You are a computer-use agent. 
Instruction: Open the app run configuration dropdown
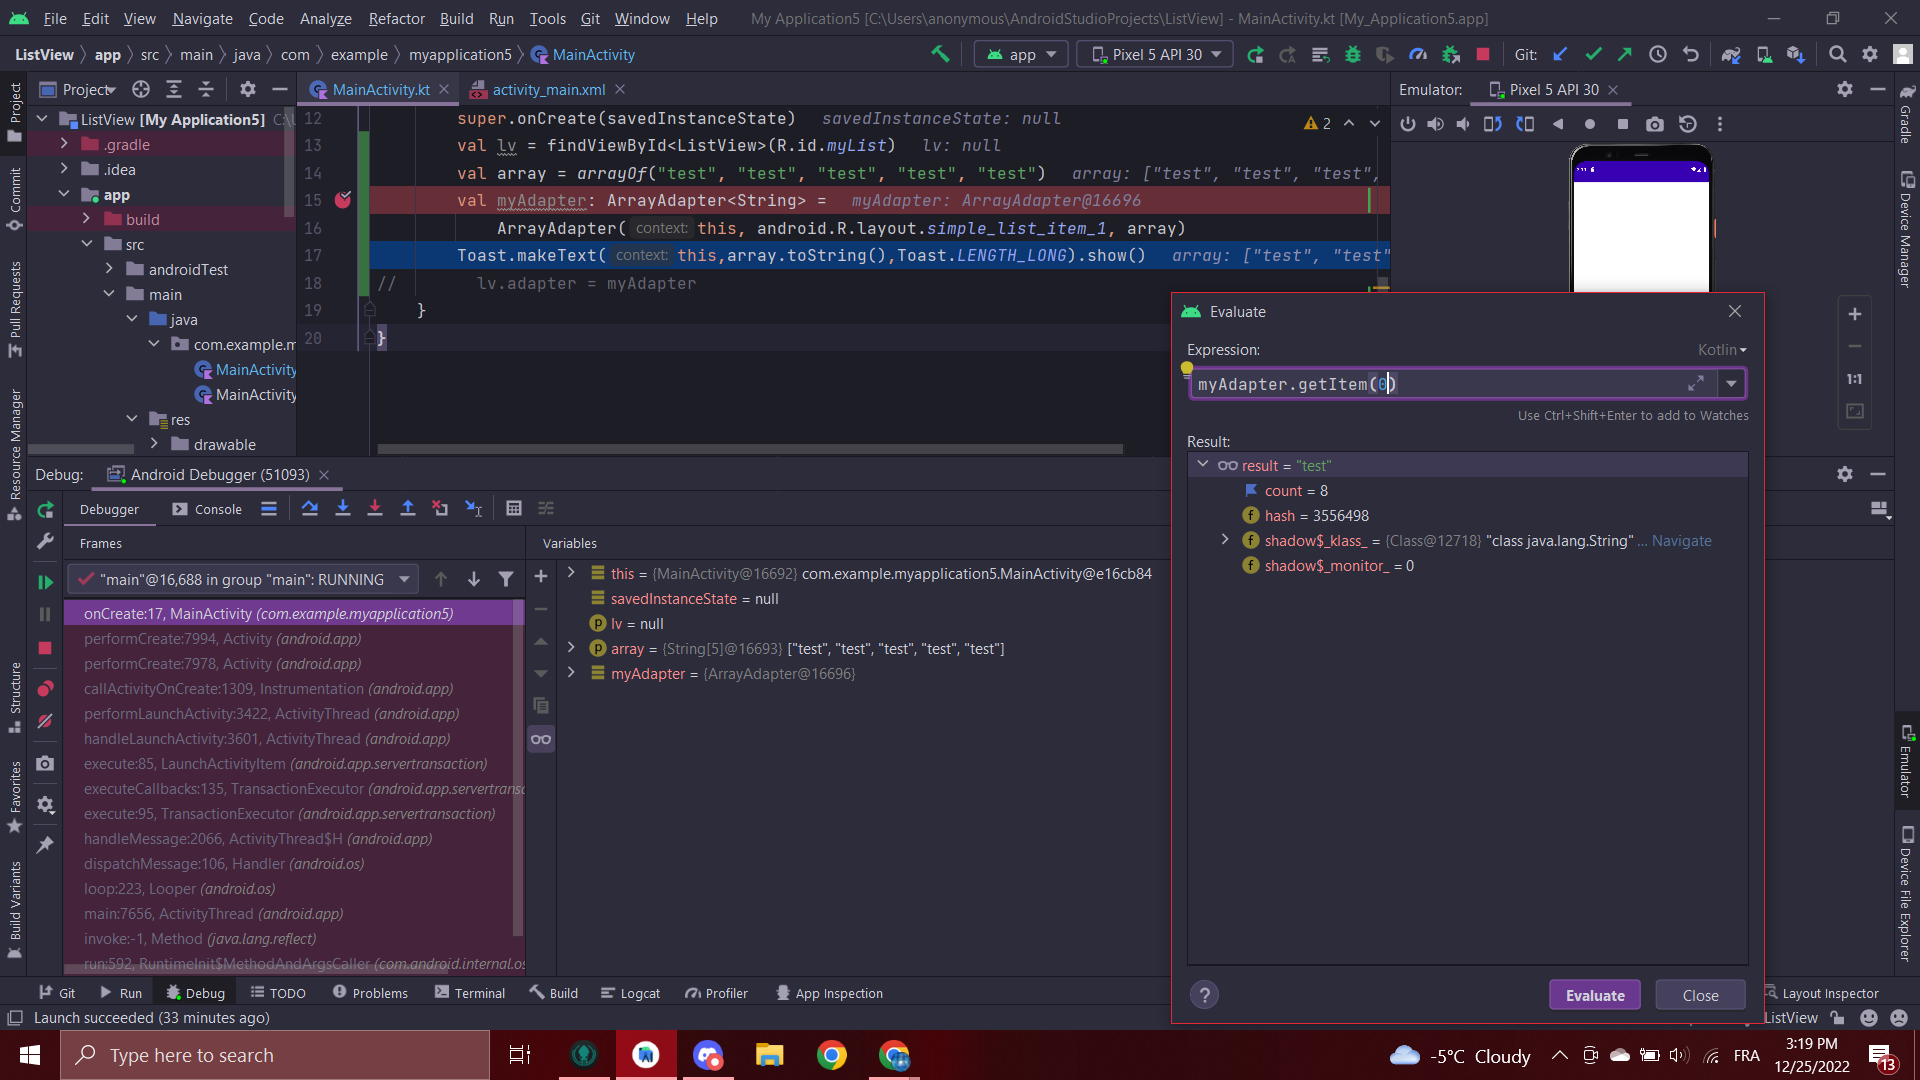[x=1021, y=54]
